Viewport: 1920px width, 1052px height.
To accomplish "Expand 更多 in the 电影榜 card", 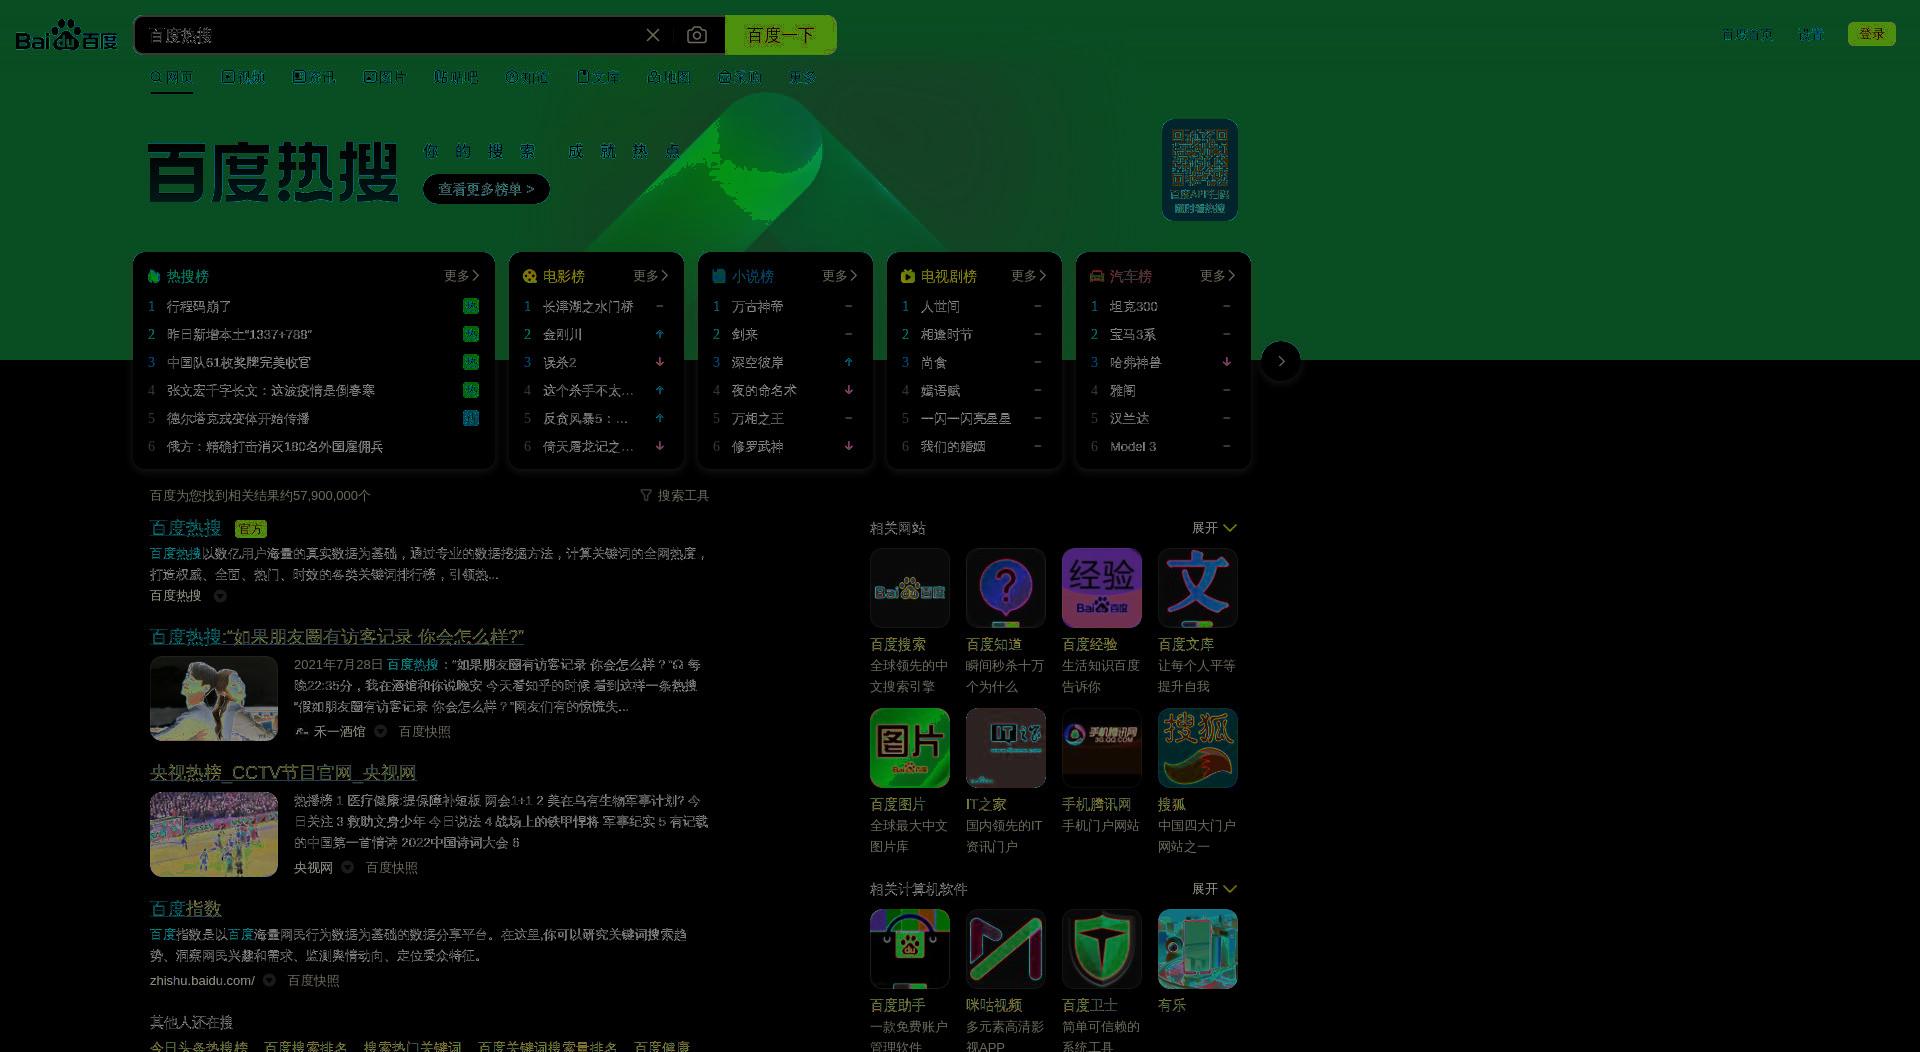I will [651, 276].
